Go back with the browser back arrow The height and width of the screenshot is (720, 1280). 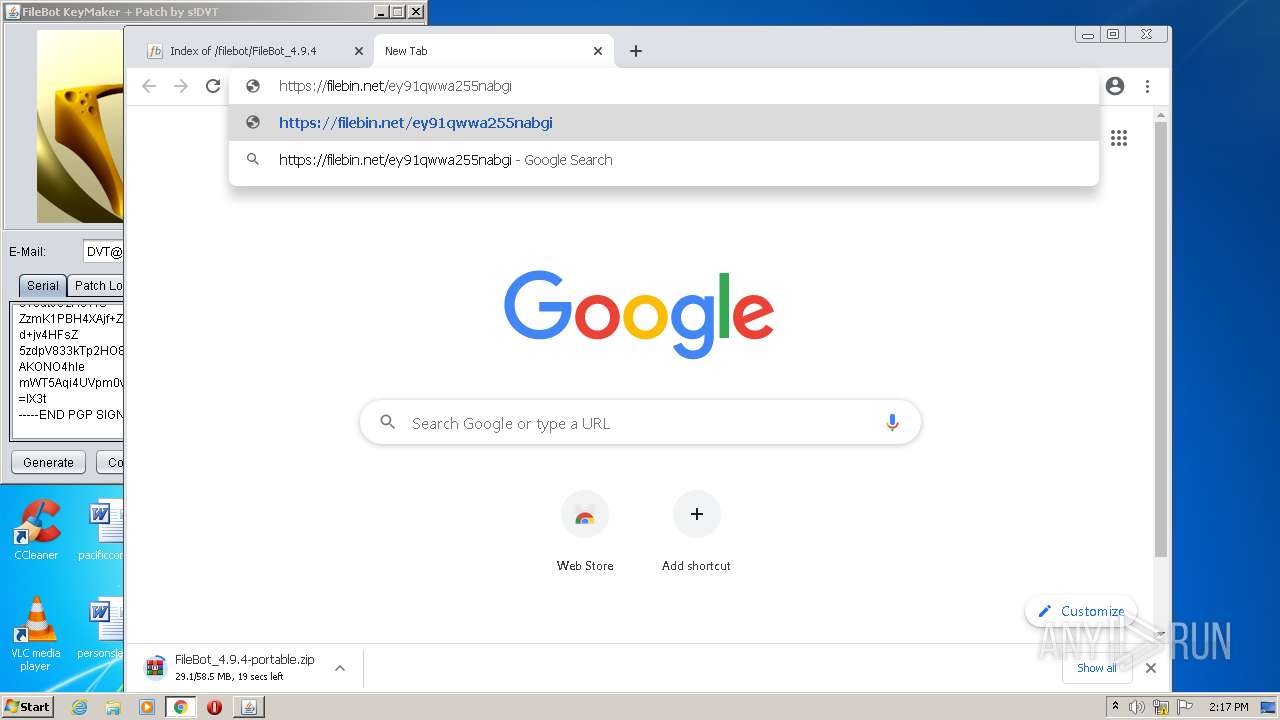[x=149, y=86]
